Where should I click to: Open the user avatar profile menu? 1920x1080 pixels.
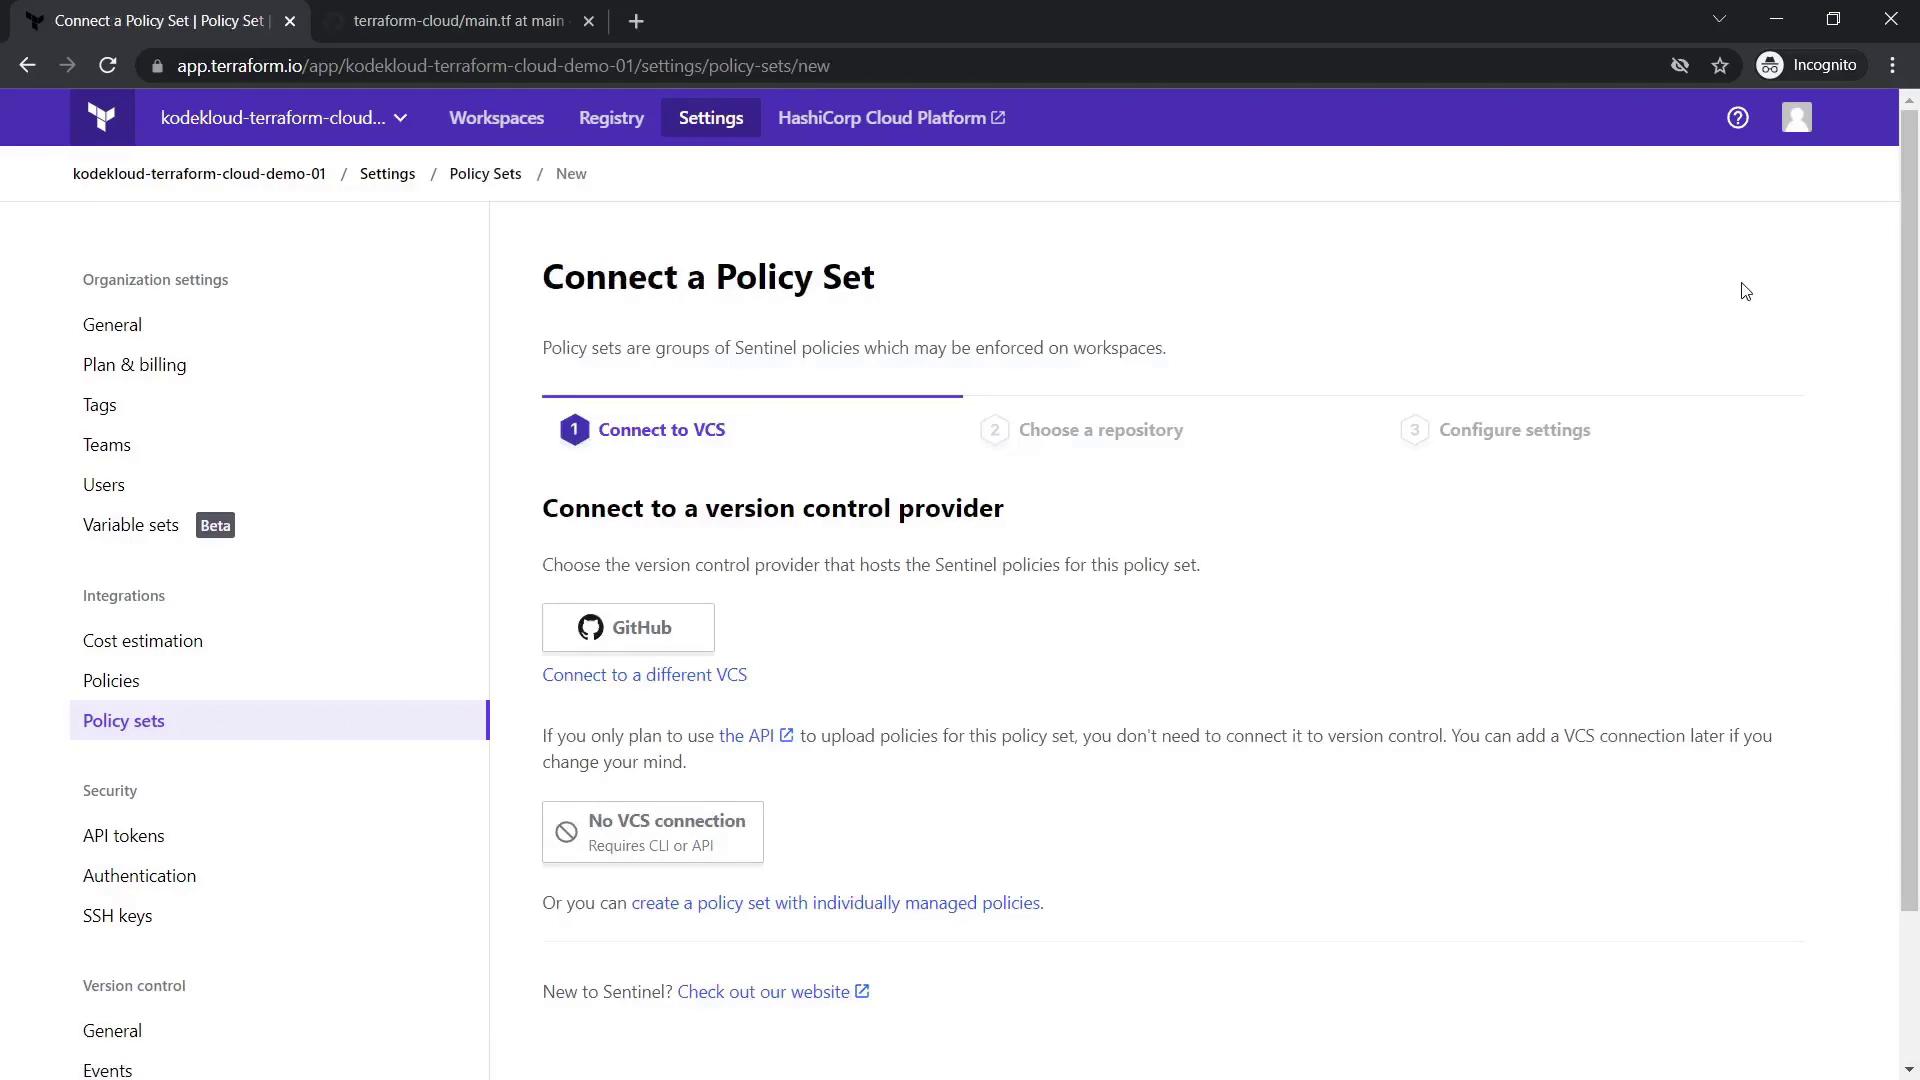(x=1796, y=118)
